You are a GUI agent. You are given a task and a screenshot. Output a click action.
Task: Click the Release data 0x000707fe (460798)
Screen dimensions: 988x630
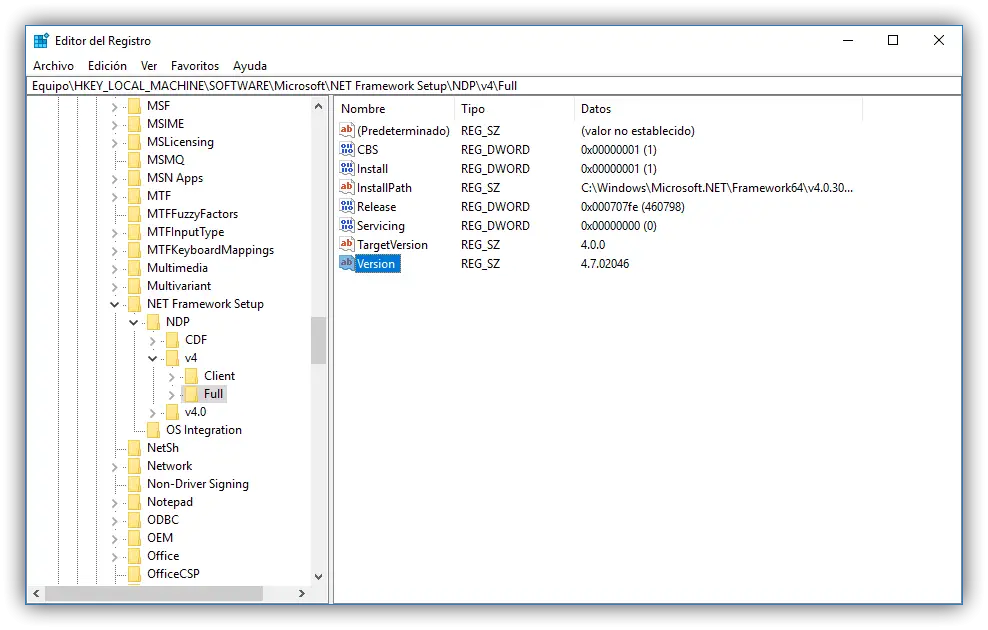[633, 207]
